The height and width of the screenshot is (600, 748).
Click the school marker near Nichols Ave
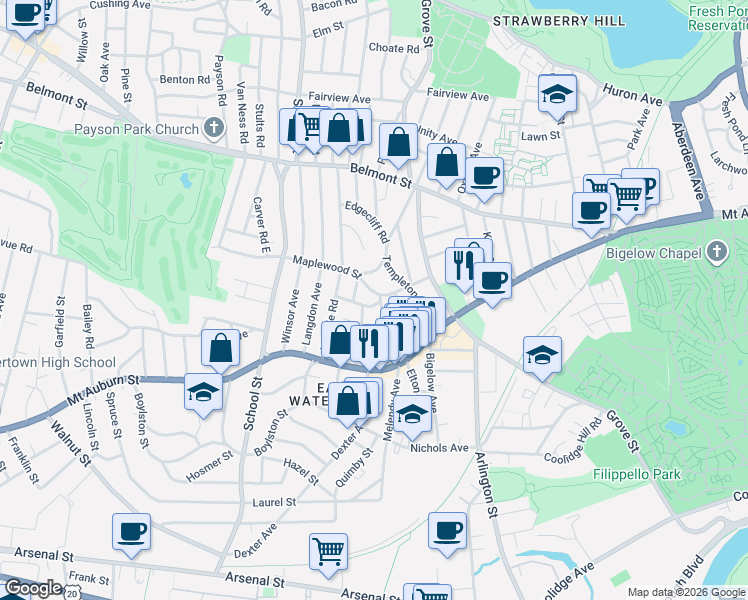(x=412, y=414)
